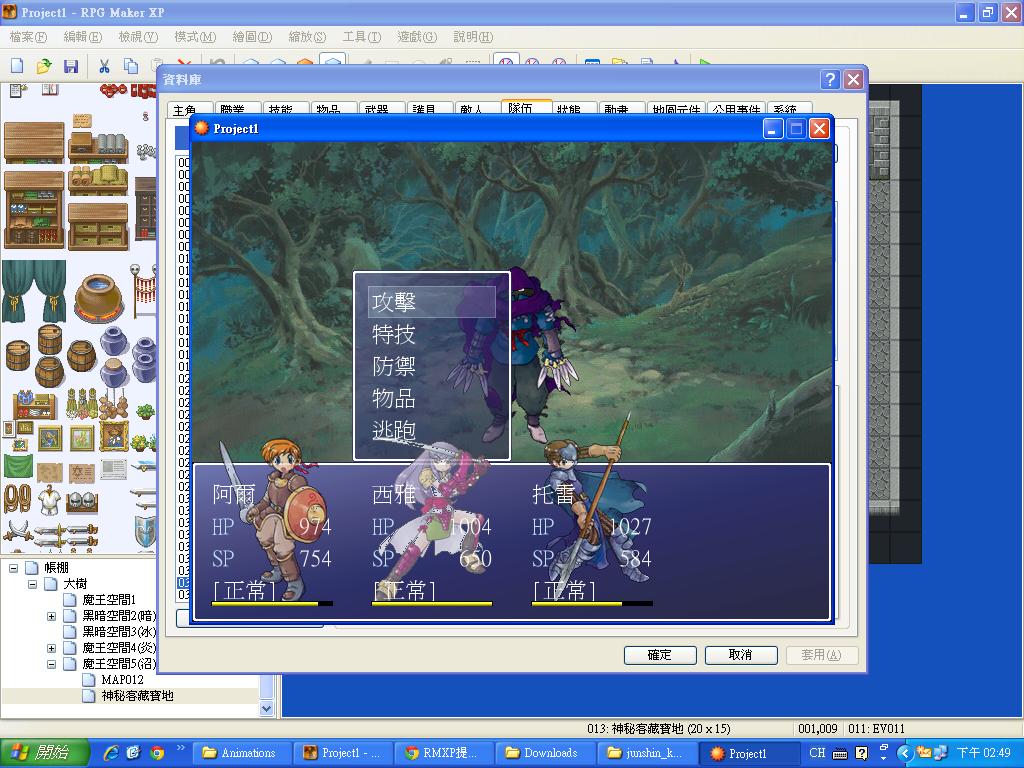Click the help question mark in 資料庫 dialog
The height and width of the screenshot is (768, 1024).
point(829,80)
